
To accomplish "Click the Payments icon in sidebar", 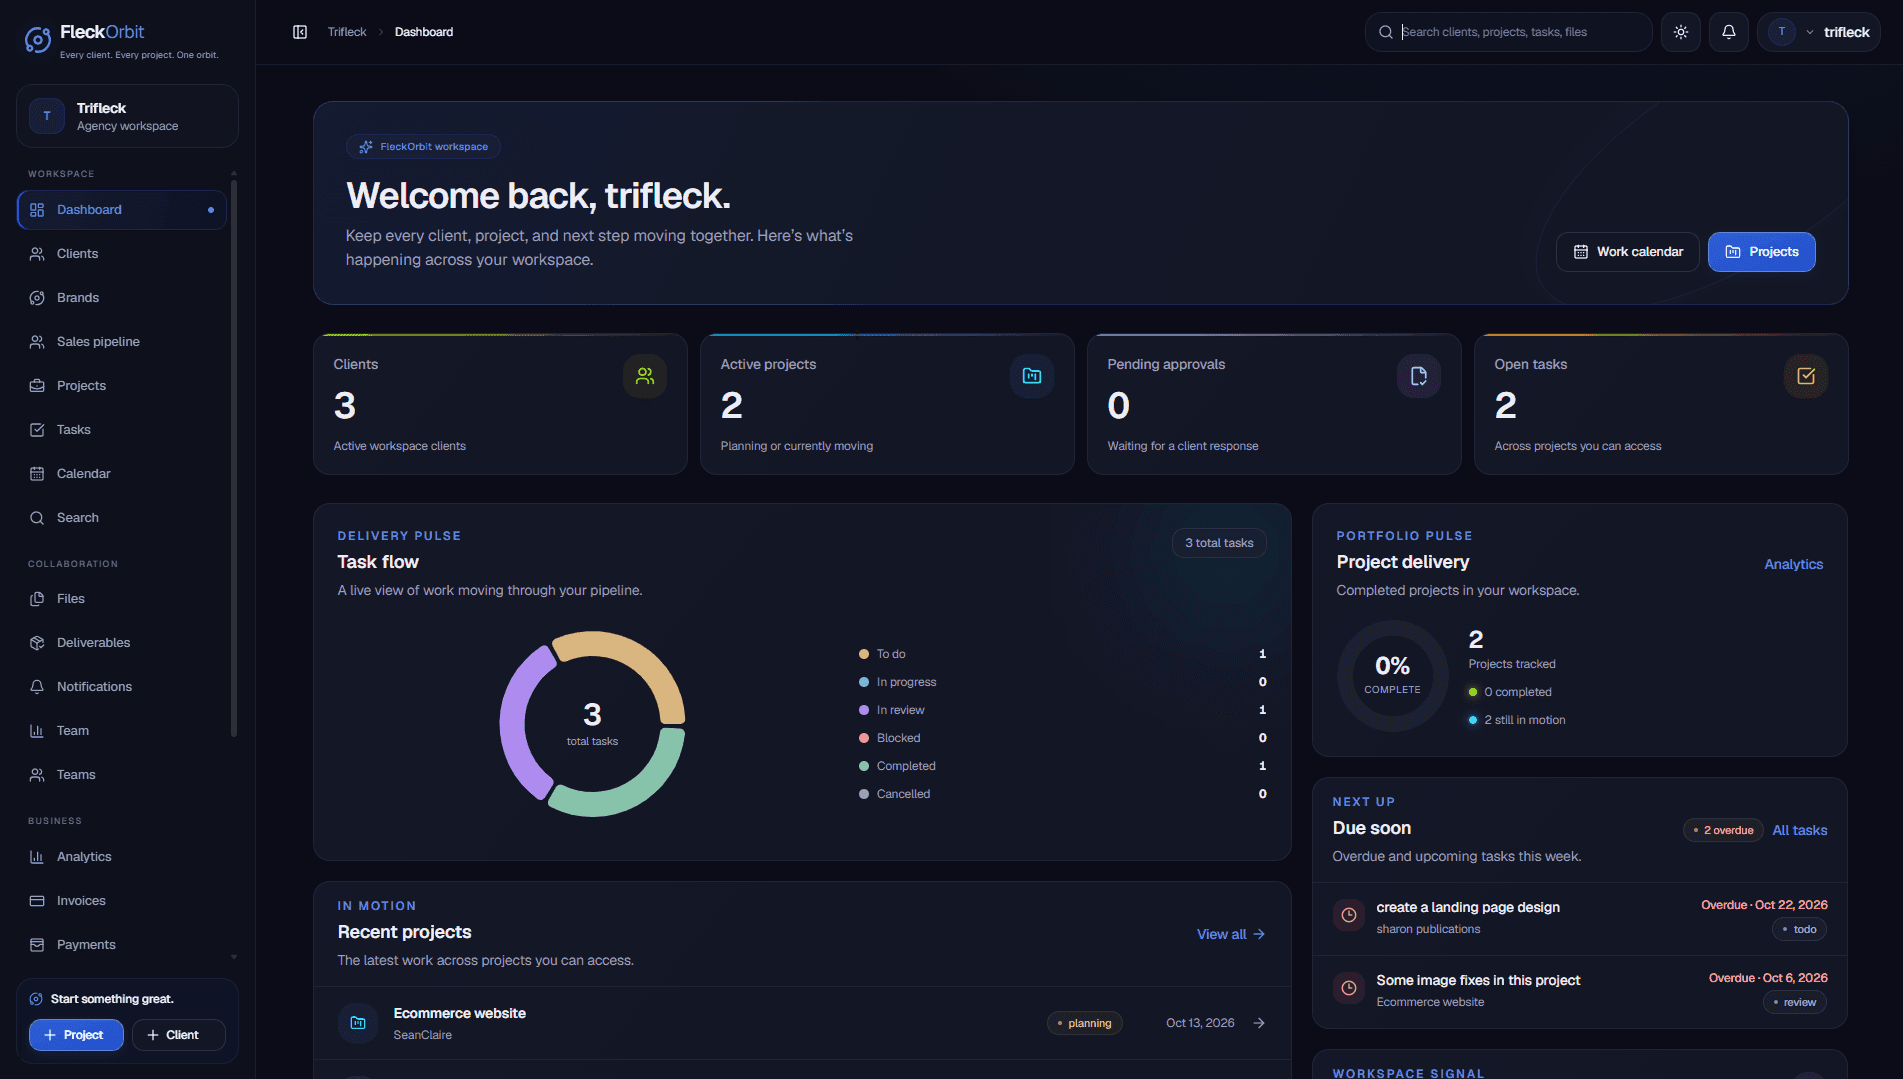I will (x=37, y=945).
